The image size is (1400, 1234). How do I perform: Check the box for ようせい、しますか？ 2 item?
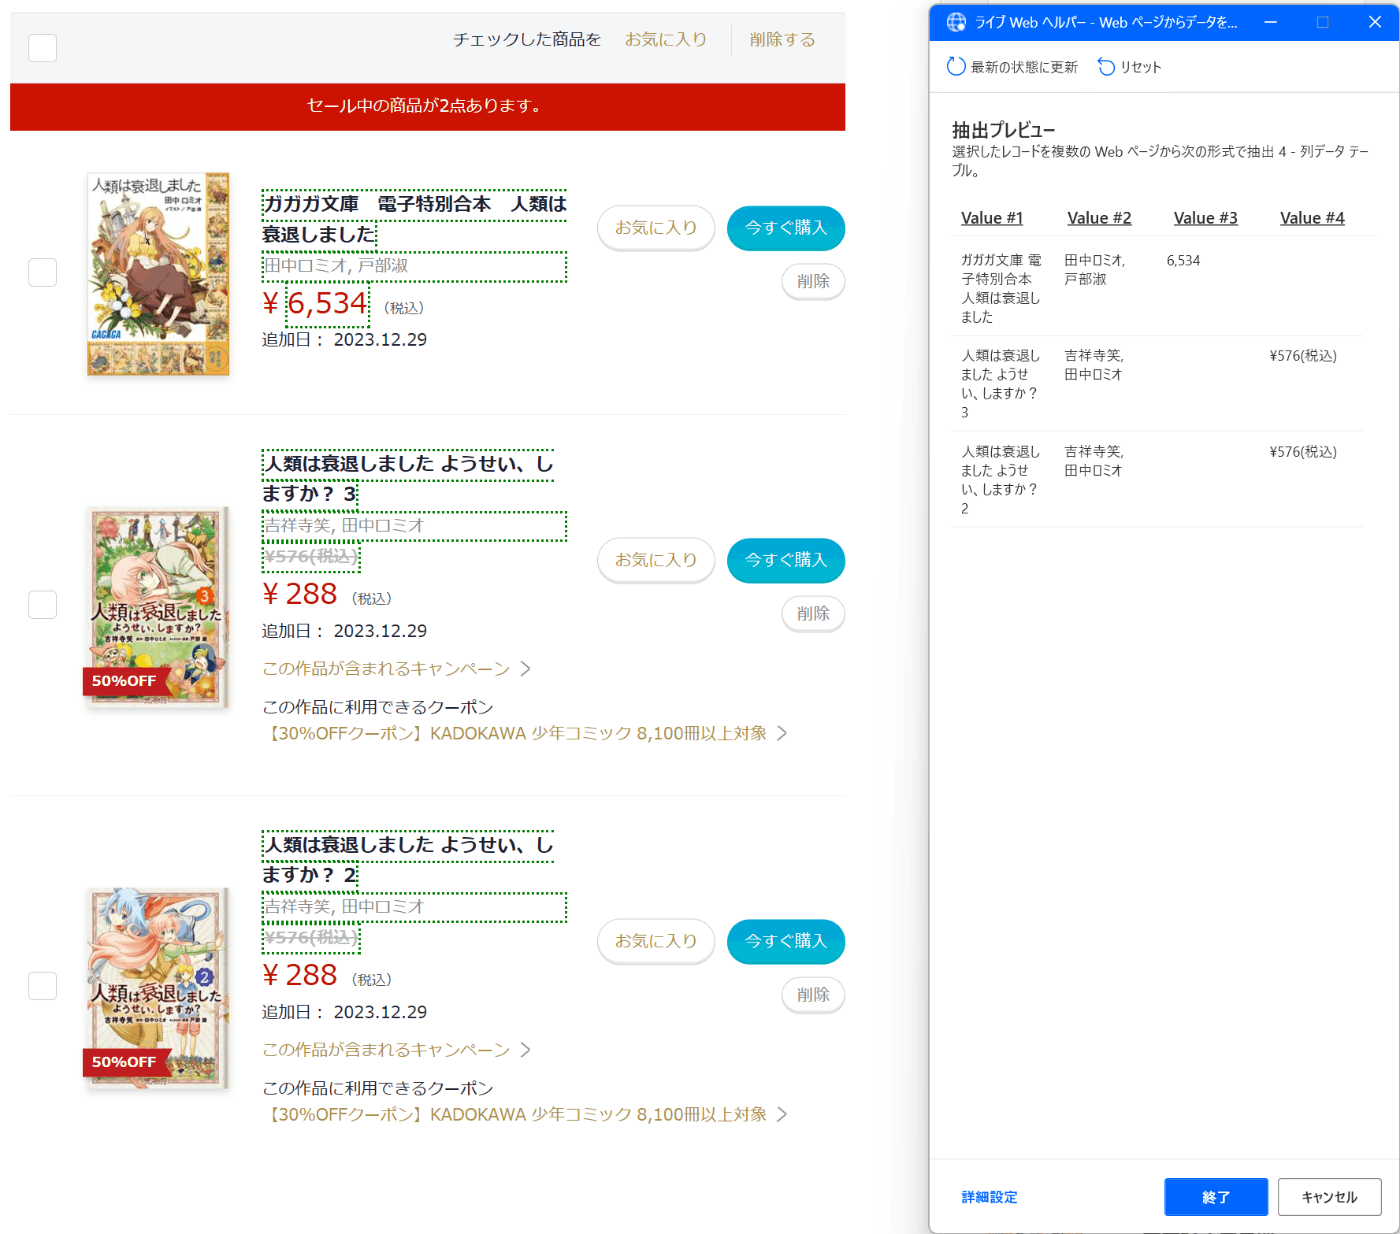coord(43,985)
